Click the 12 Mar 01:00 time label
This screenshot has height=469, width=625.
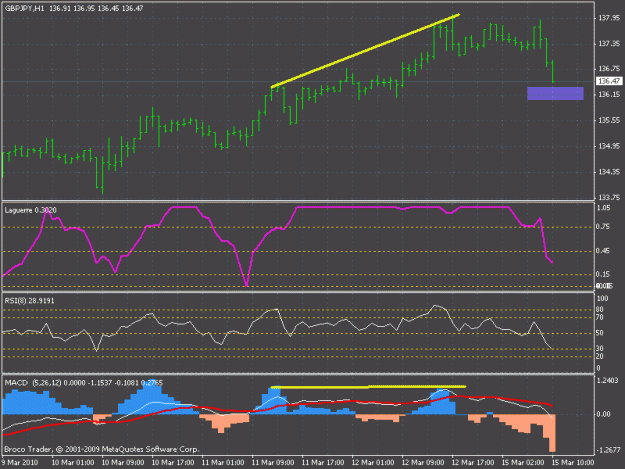[373, 463]
